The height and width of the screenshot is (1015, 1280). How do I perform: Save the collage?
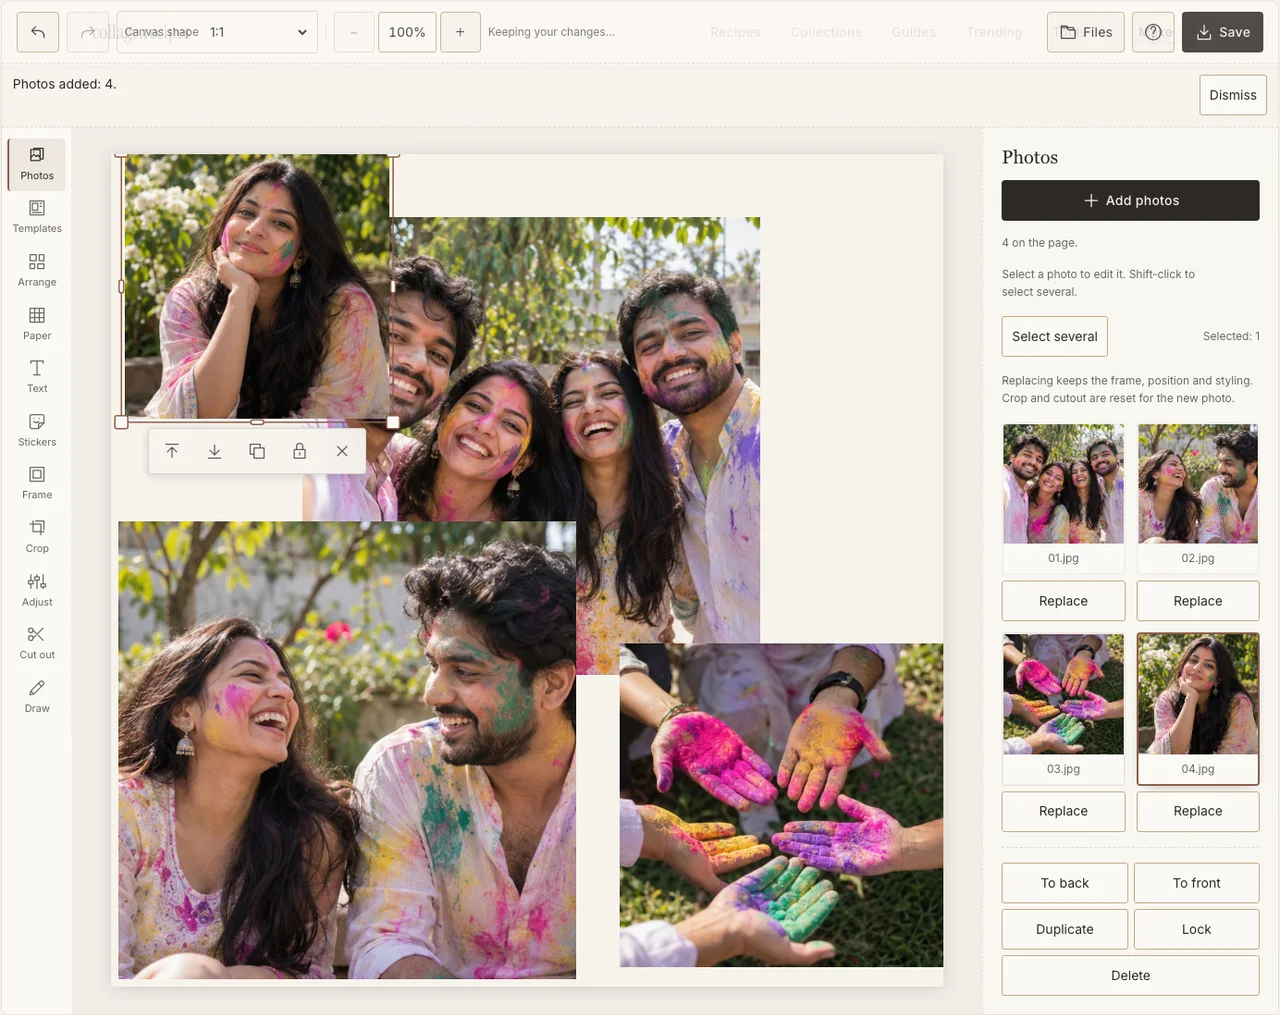pos(1222,32)
